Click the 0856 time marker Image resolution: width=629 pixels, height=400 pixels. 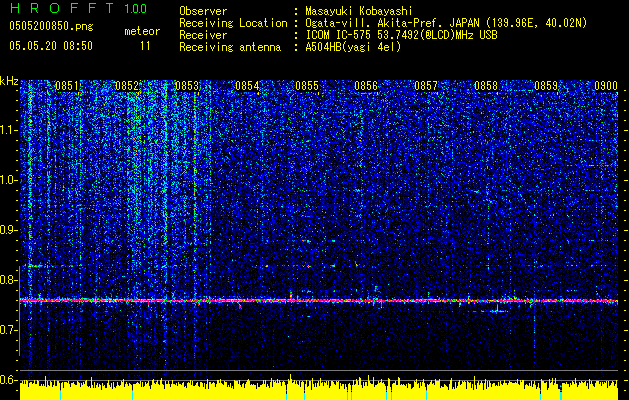[x=366, y=86]
